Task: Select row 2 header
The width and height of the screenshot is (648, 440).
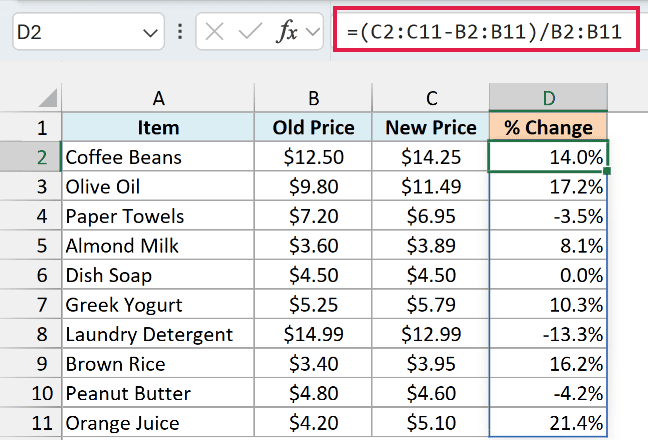Action: (x=31, y=157)
